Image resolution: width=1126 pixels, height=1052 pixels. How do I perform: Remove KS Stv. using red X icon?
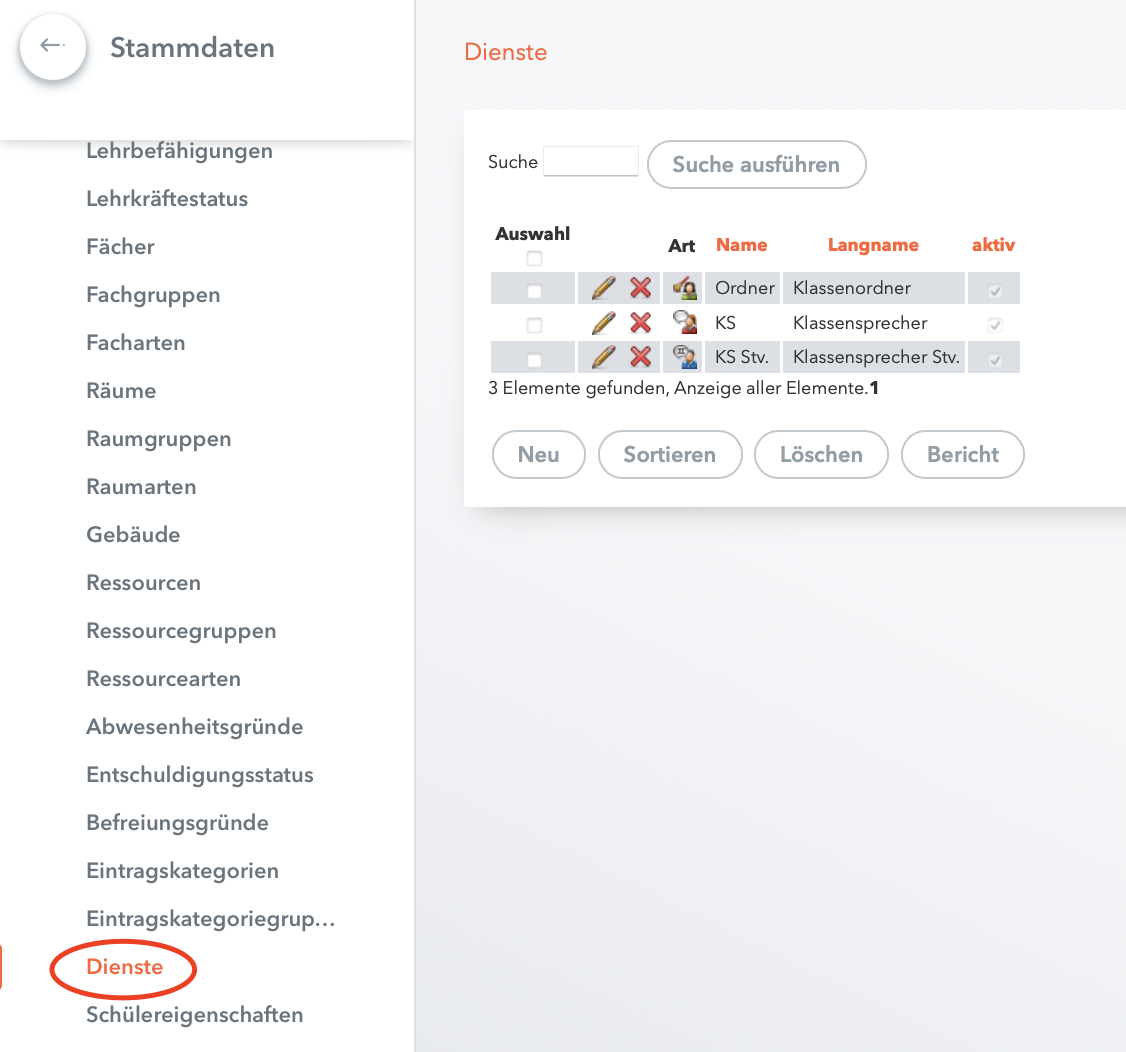coord(641,357)
